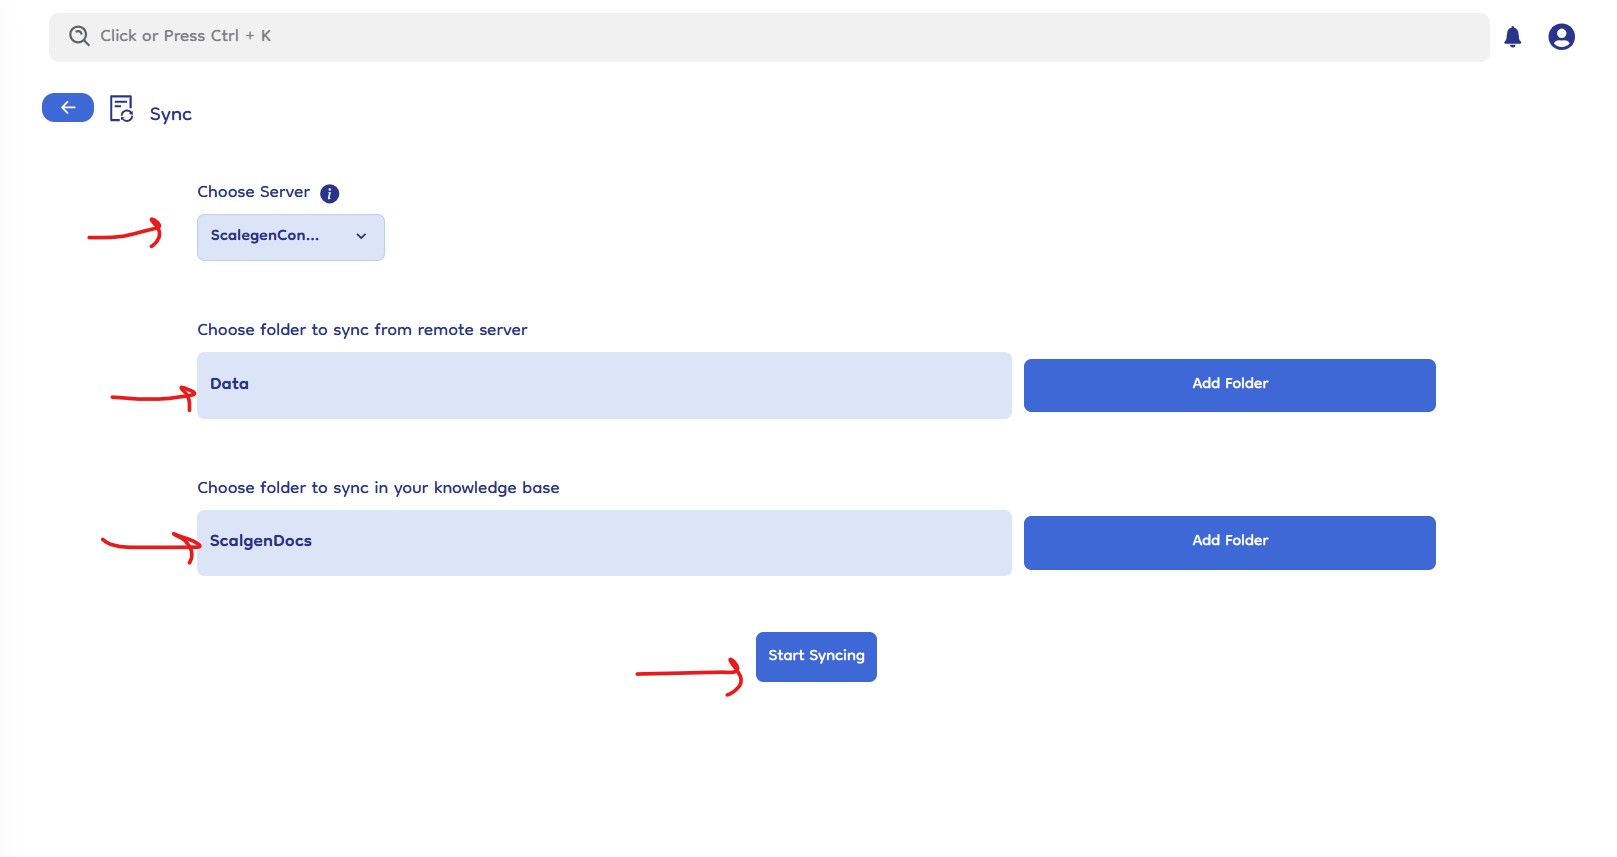The width and height of the screenshot is (1617, 857).
Task: Click the magnifier search icon
Action: click(x=79, y=36)
